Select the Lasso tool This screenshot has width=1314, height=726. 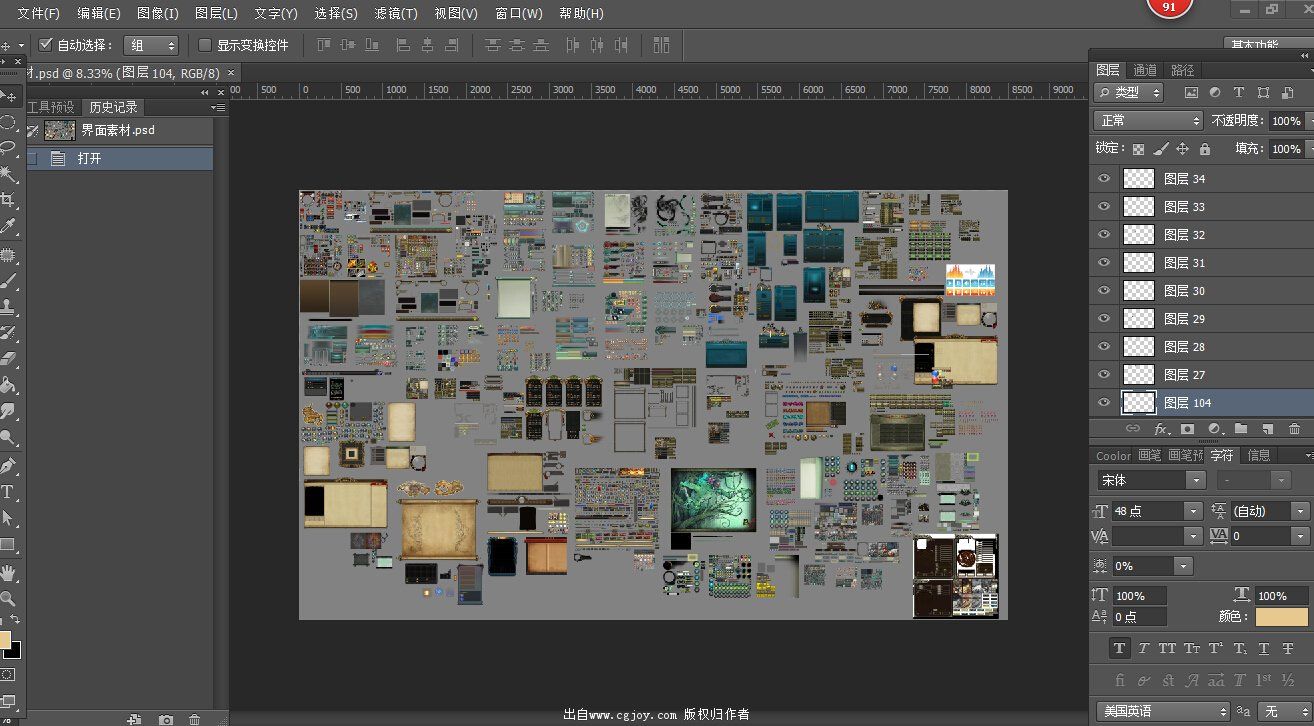[x=8, y=148]
